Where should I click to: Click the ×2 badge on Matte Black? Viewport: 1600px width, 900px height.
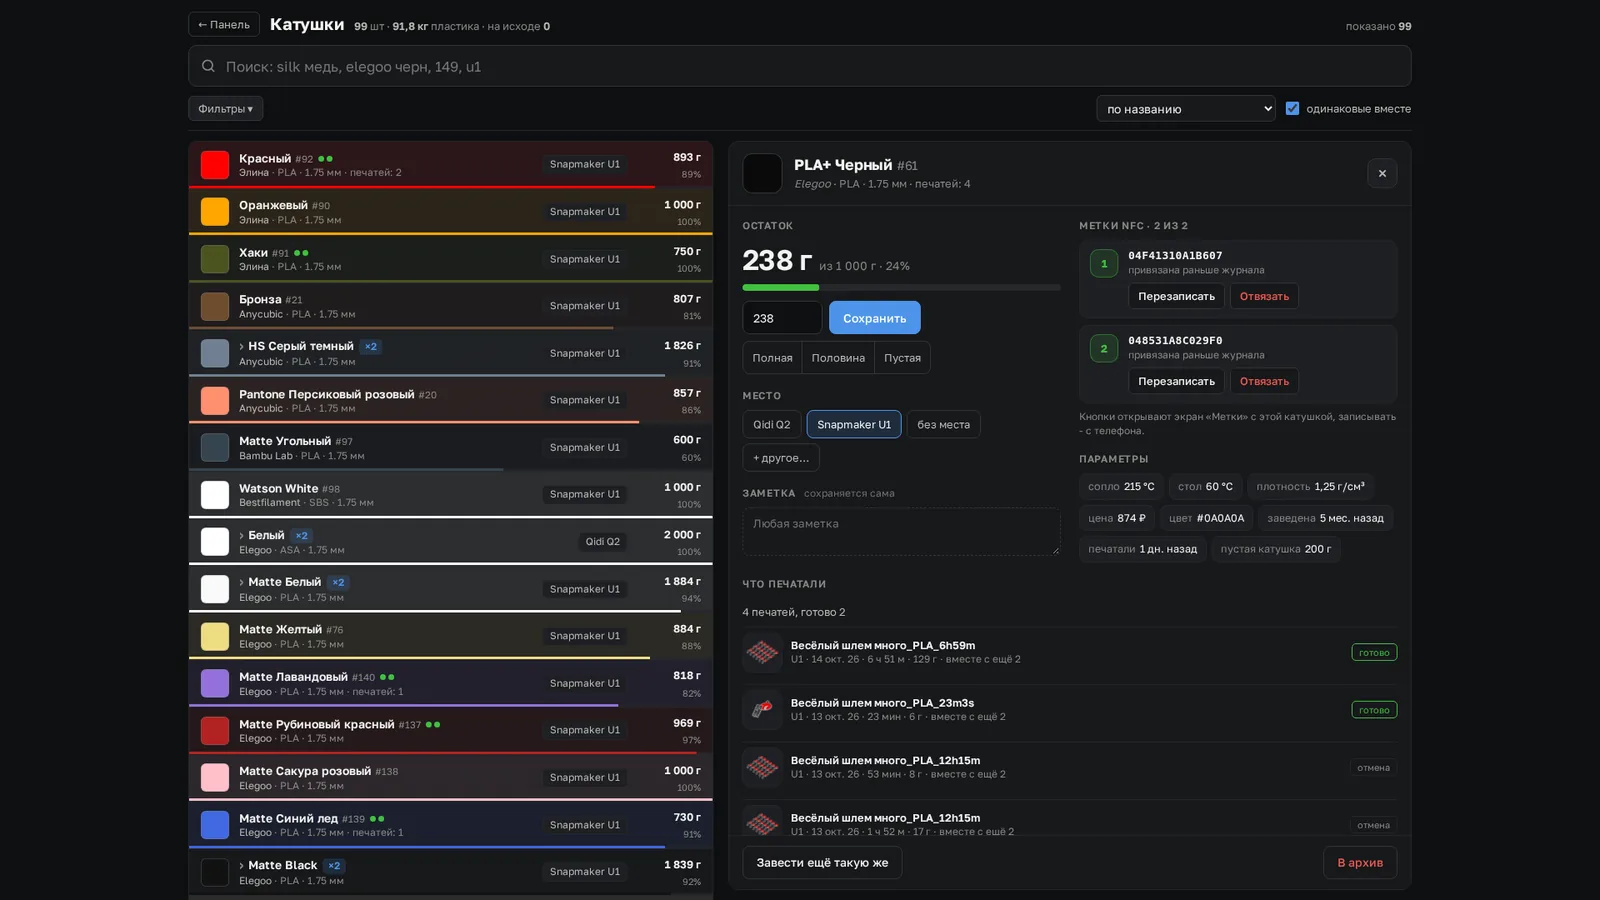[x=334, y=866]
